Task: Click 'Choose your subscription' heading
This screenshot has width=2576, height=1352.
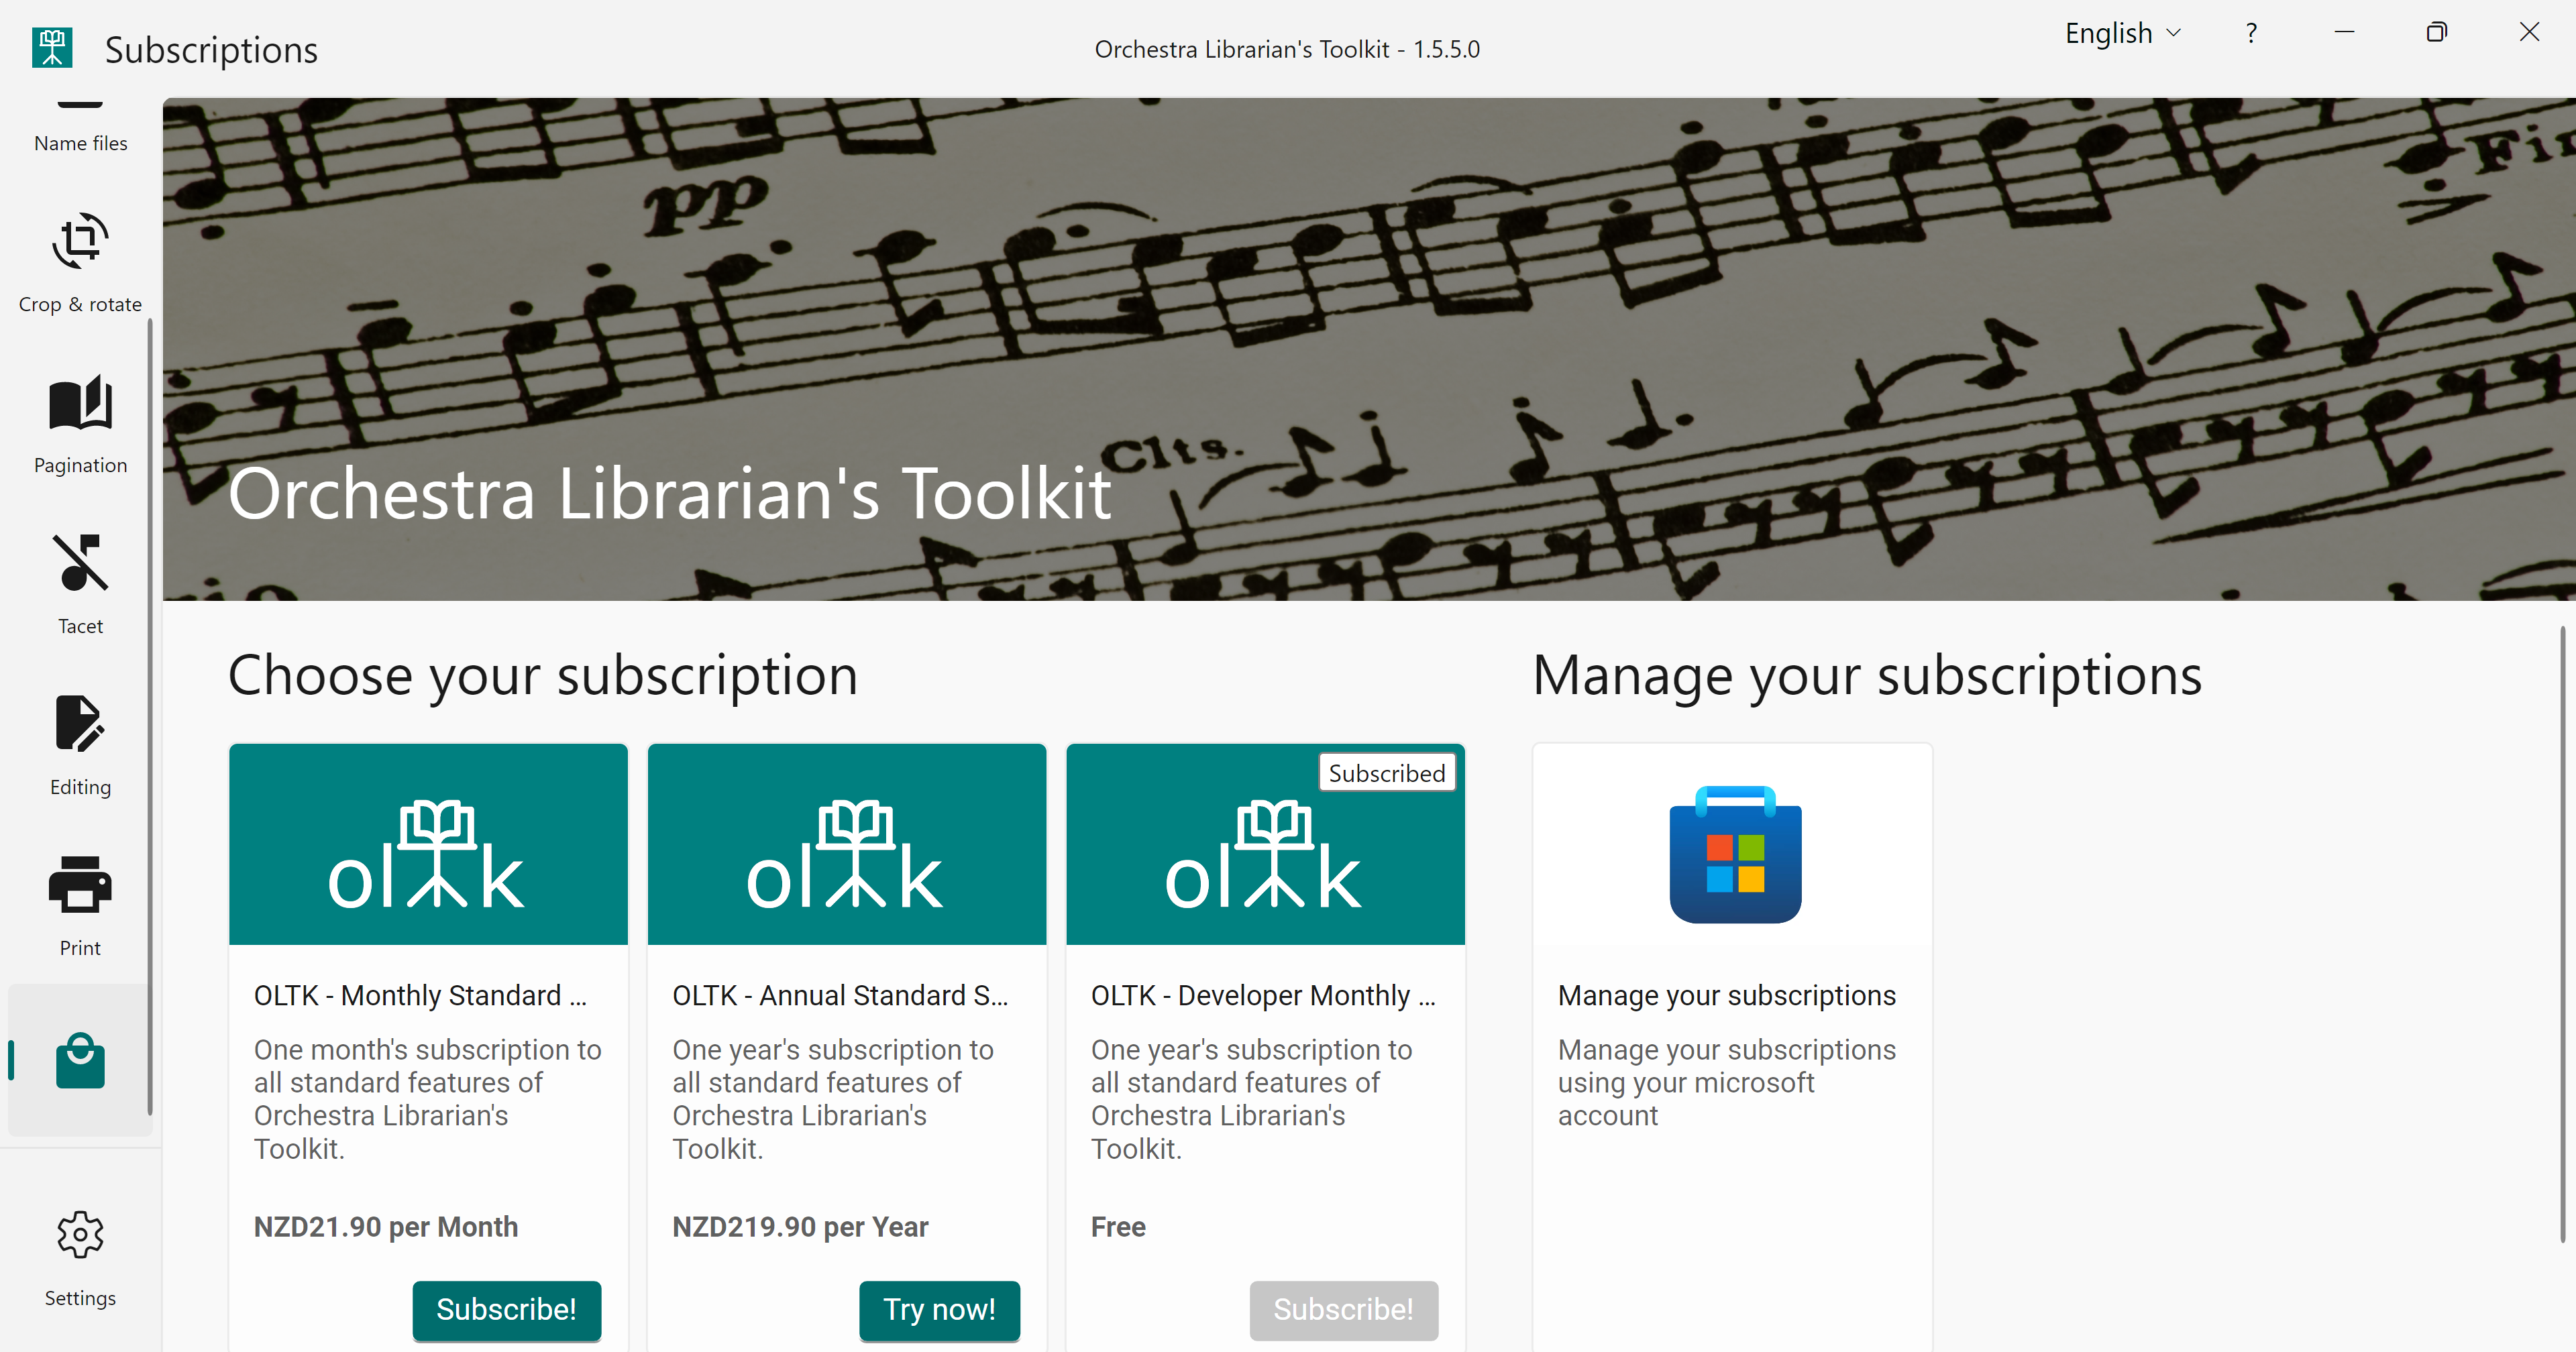Action: coord(543,676)
